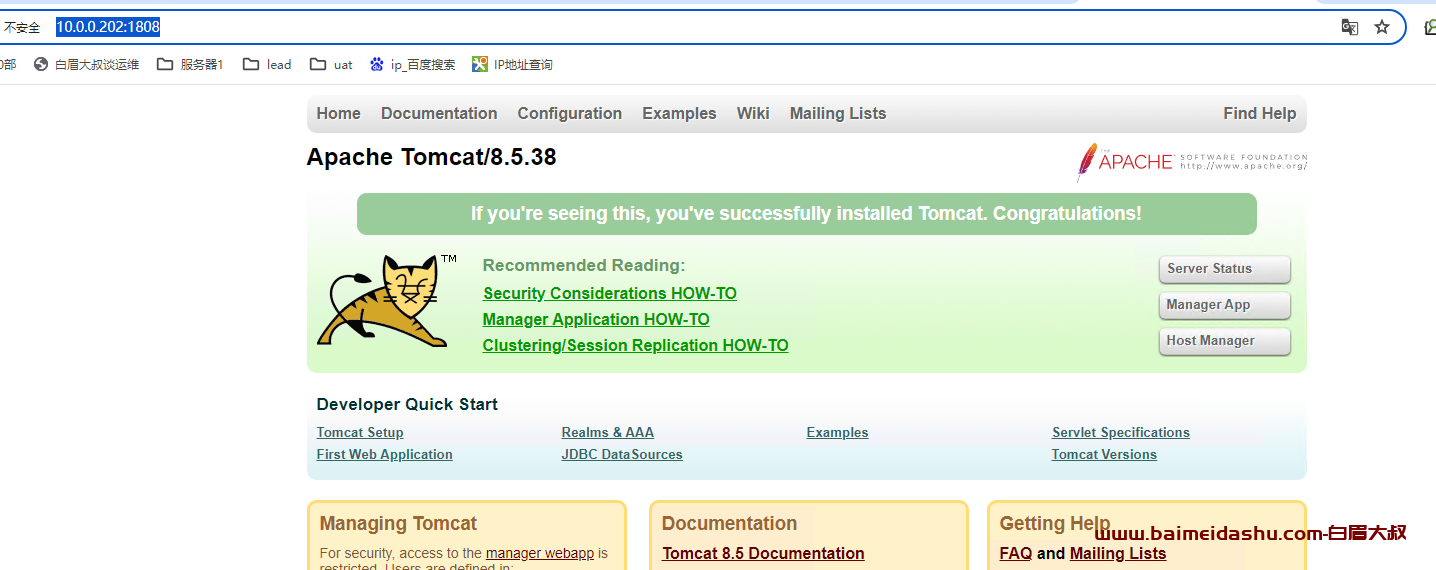
Task: Click the Apache Software Foundation logo
Action: coord(1191,161)
